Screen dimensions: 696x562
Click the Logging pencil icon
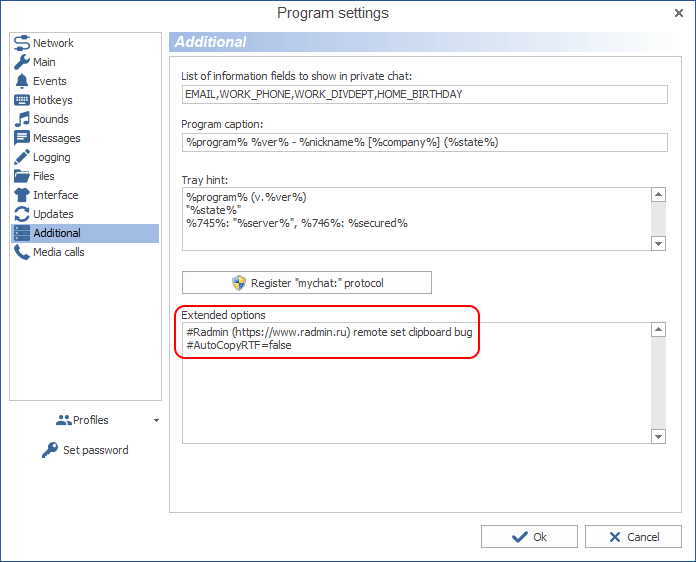click(22, 157)
